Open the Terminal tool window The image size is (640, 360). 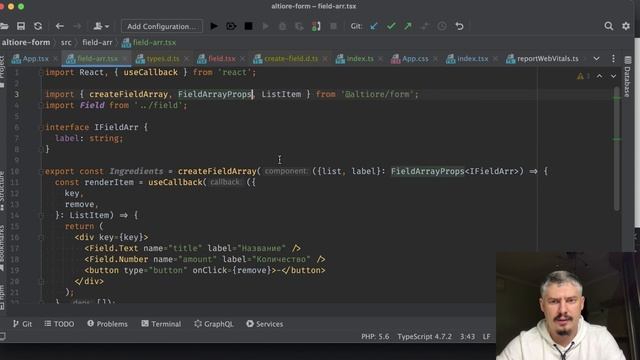coord(161,324)
